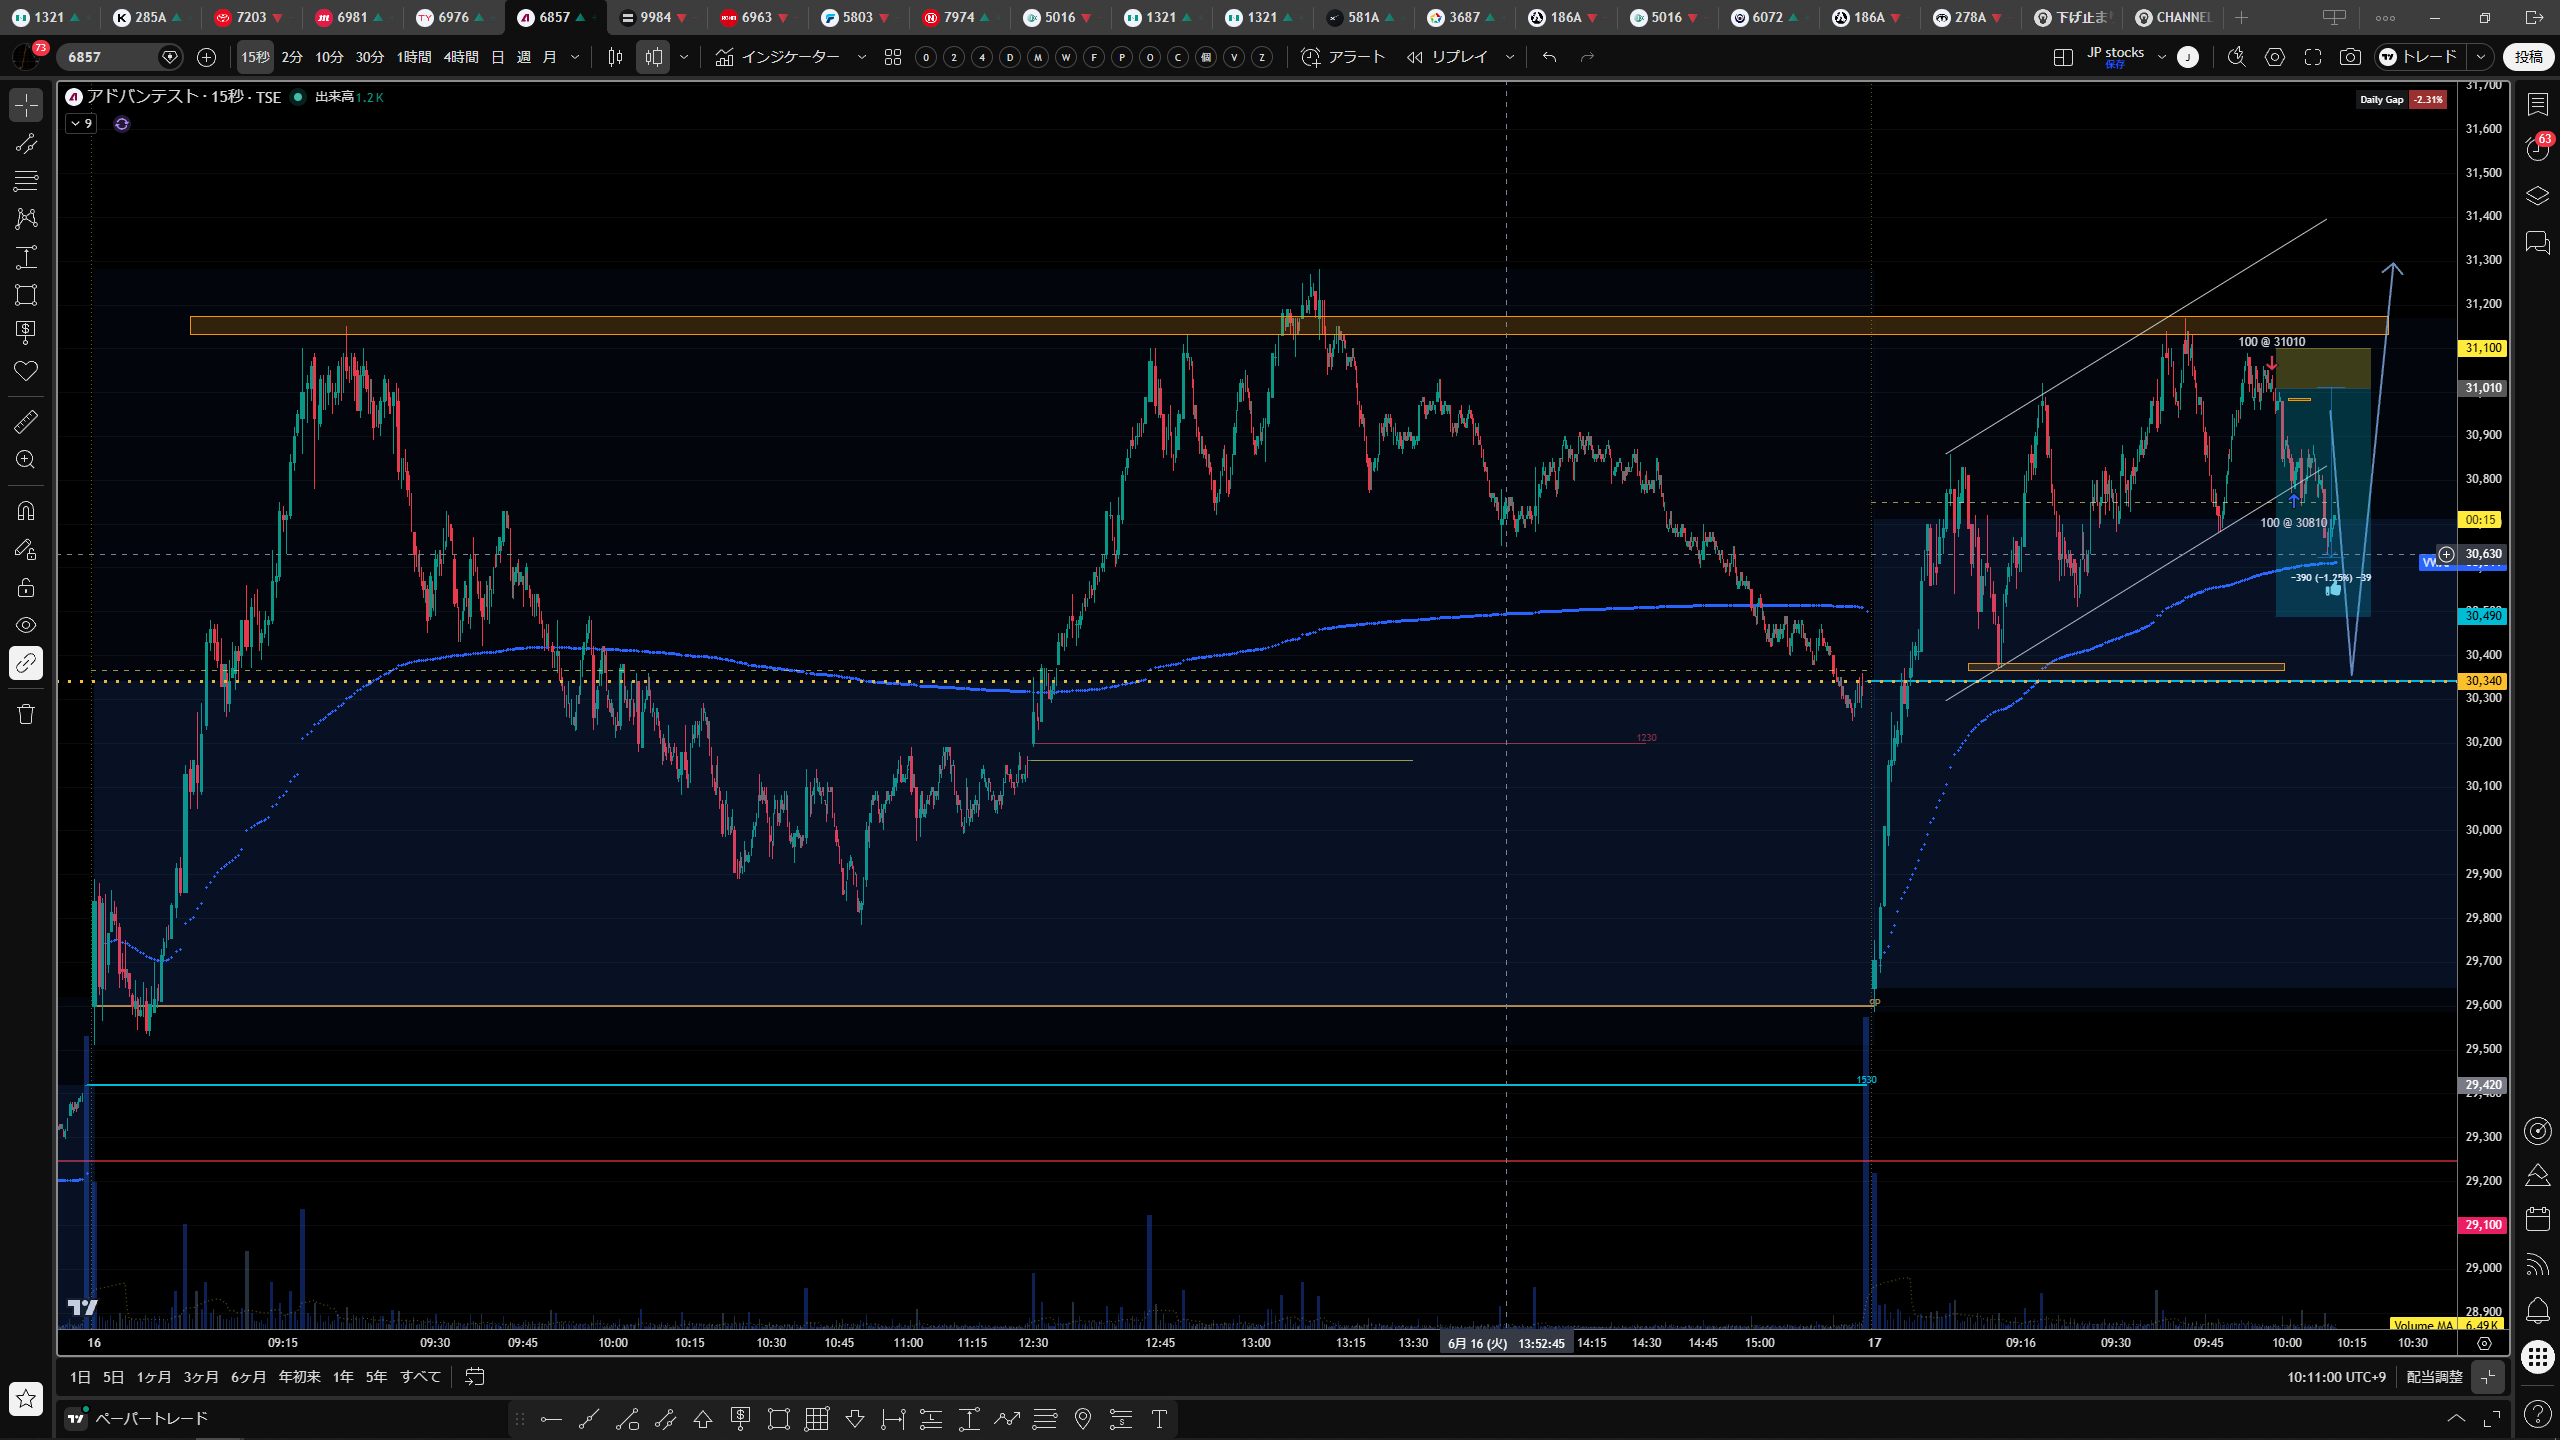Toggle fullscreen chart mode

pyautogui.click(x=2312, y=57)
